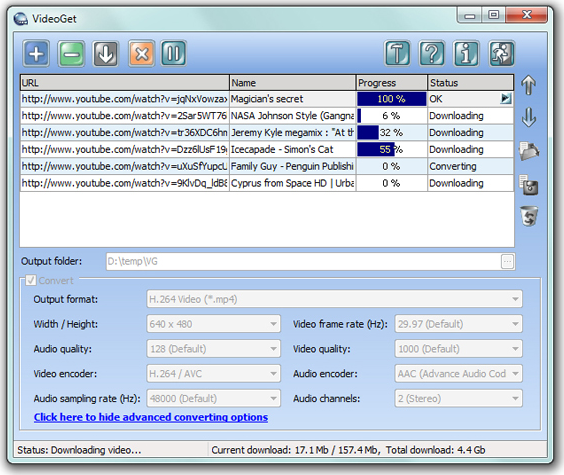This screenshot has width=564, height=475.
Task: Click the Name column header
Action: (292, 83)
